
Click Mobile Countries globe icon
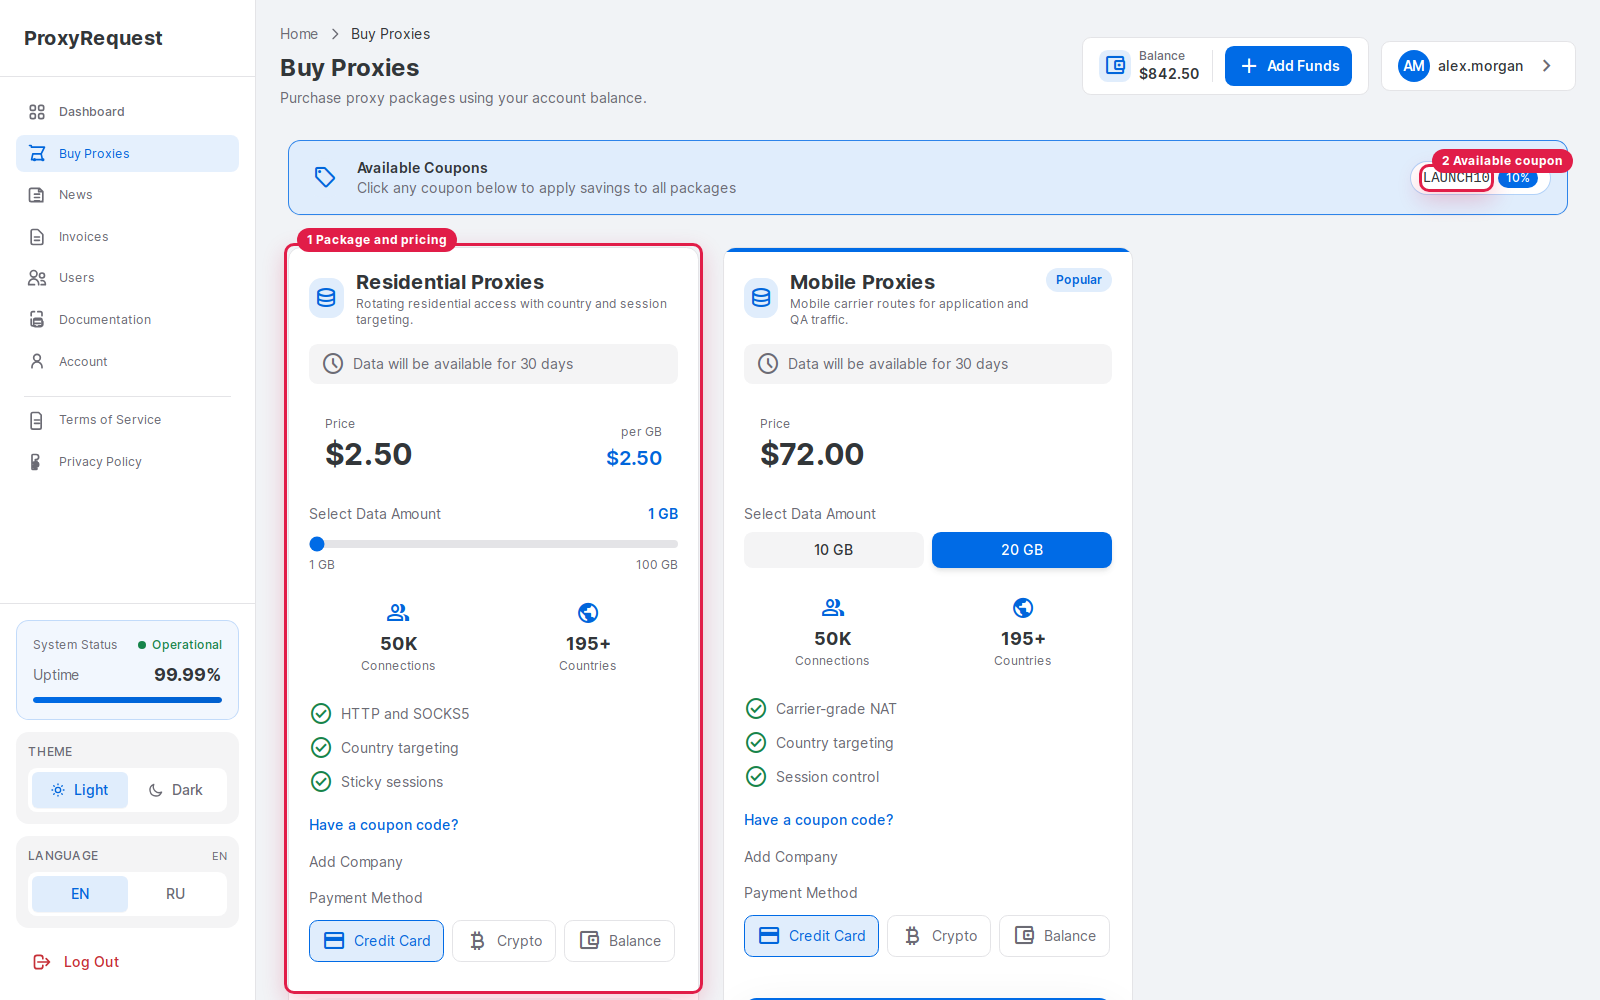pos(1023,608)
